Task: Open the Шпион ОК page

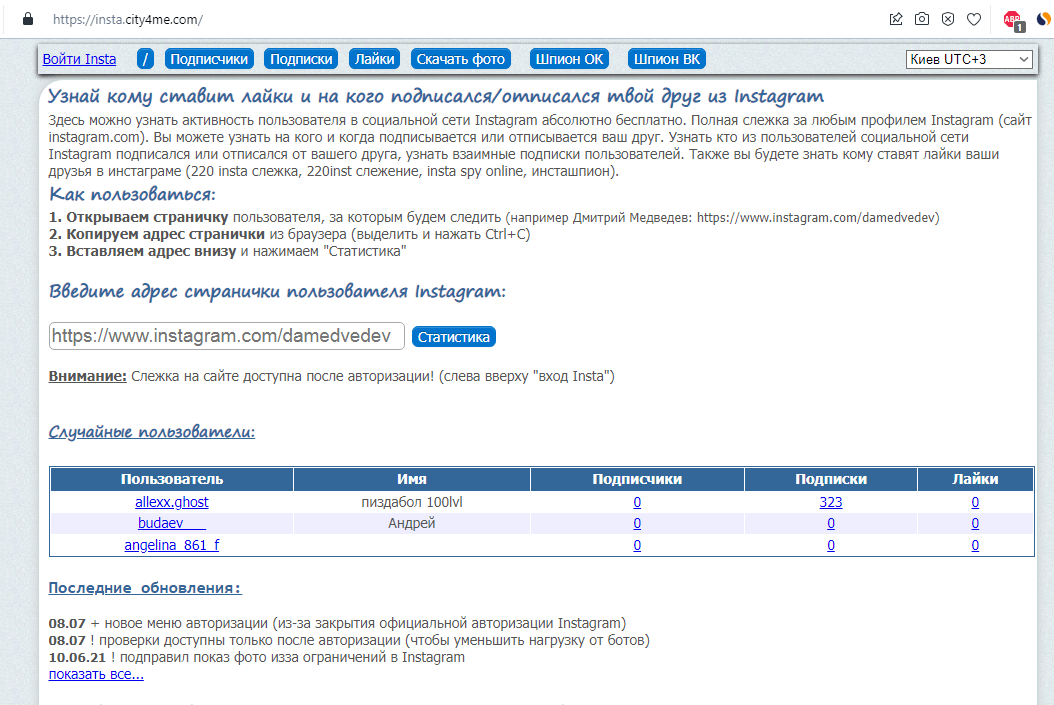Action: point(570,59)
